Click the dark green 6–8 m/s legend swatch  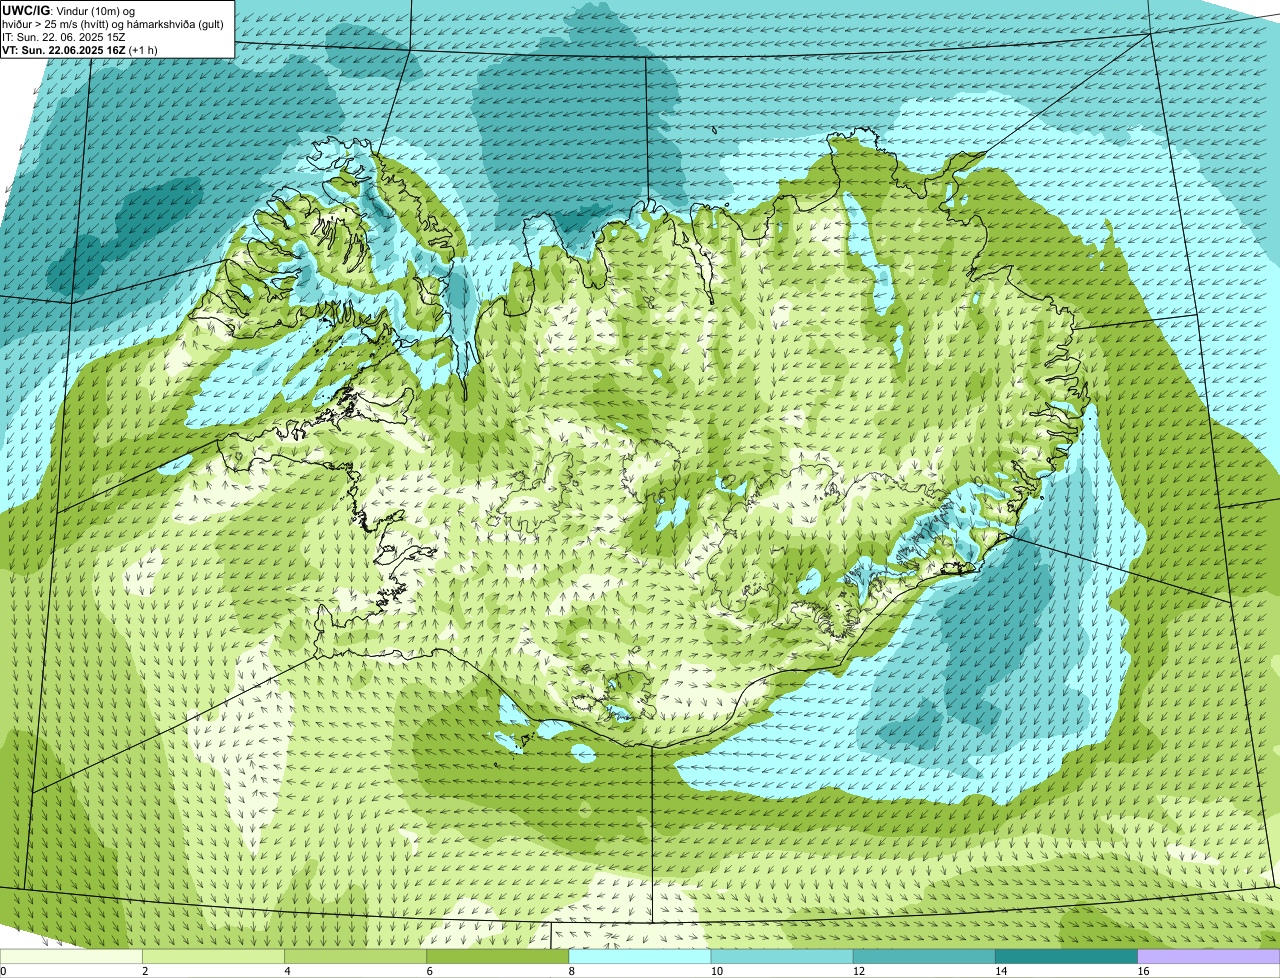click(x=498, y=957)
